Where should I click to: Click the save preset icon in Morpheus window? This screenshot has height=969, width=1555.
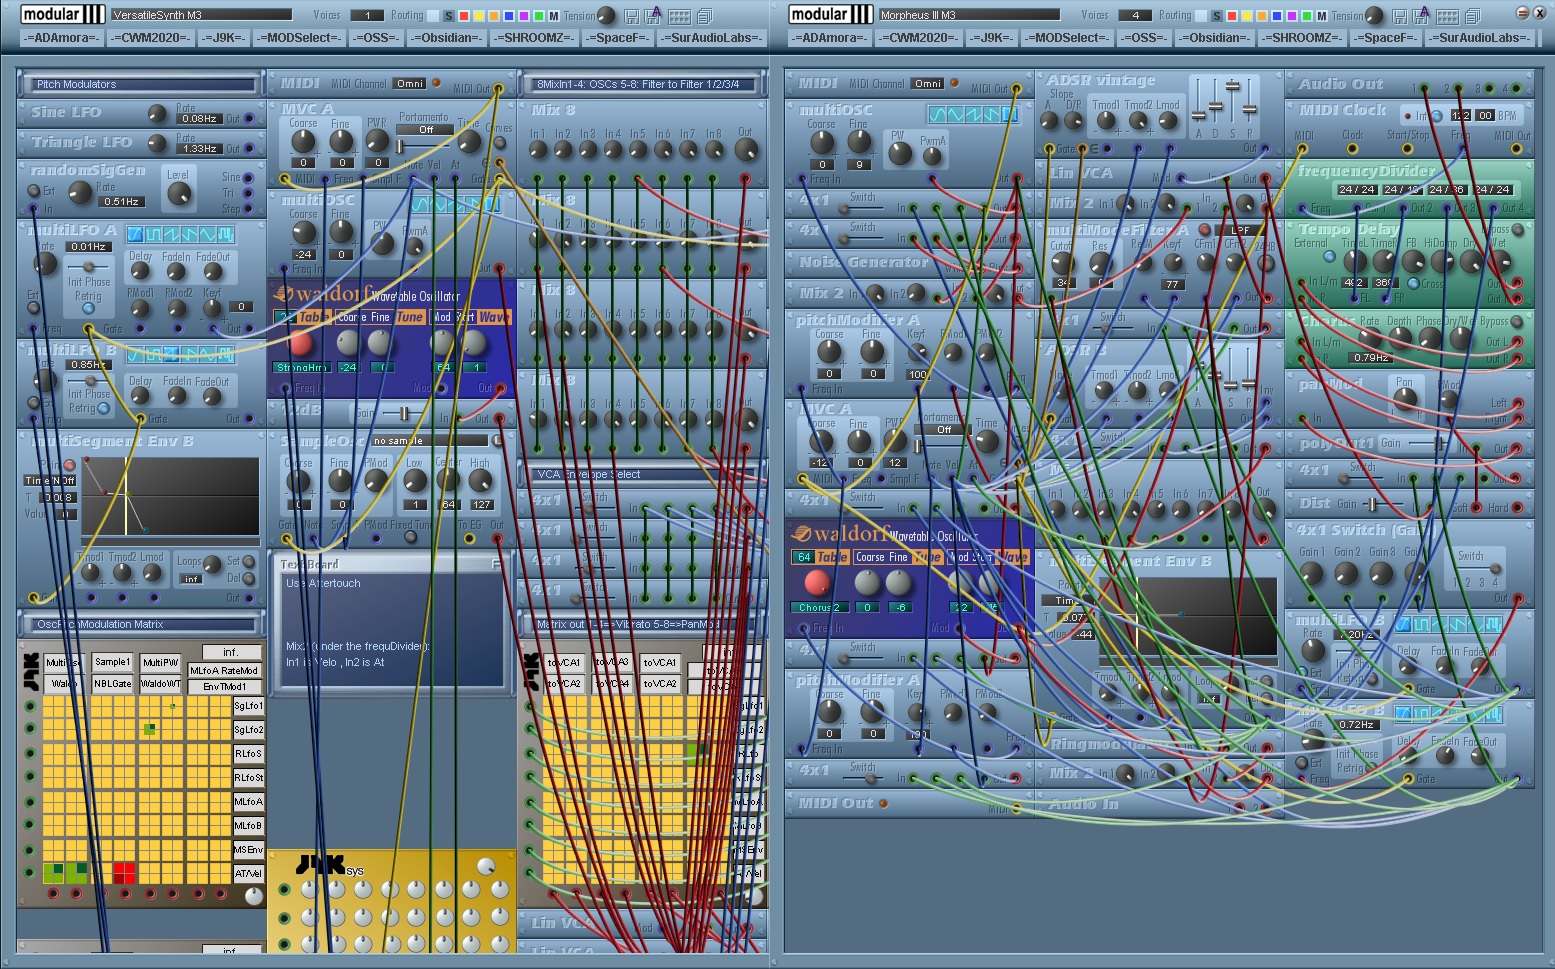pyautogui.click(x=1400, y=16)
